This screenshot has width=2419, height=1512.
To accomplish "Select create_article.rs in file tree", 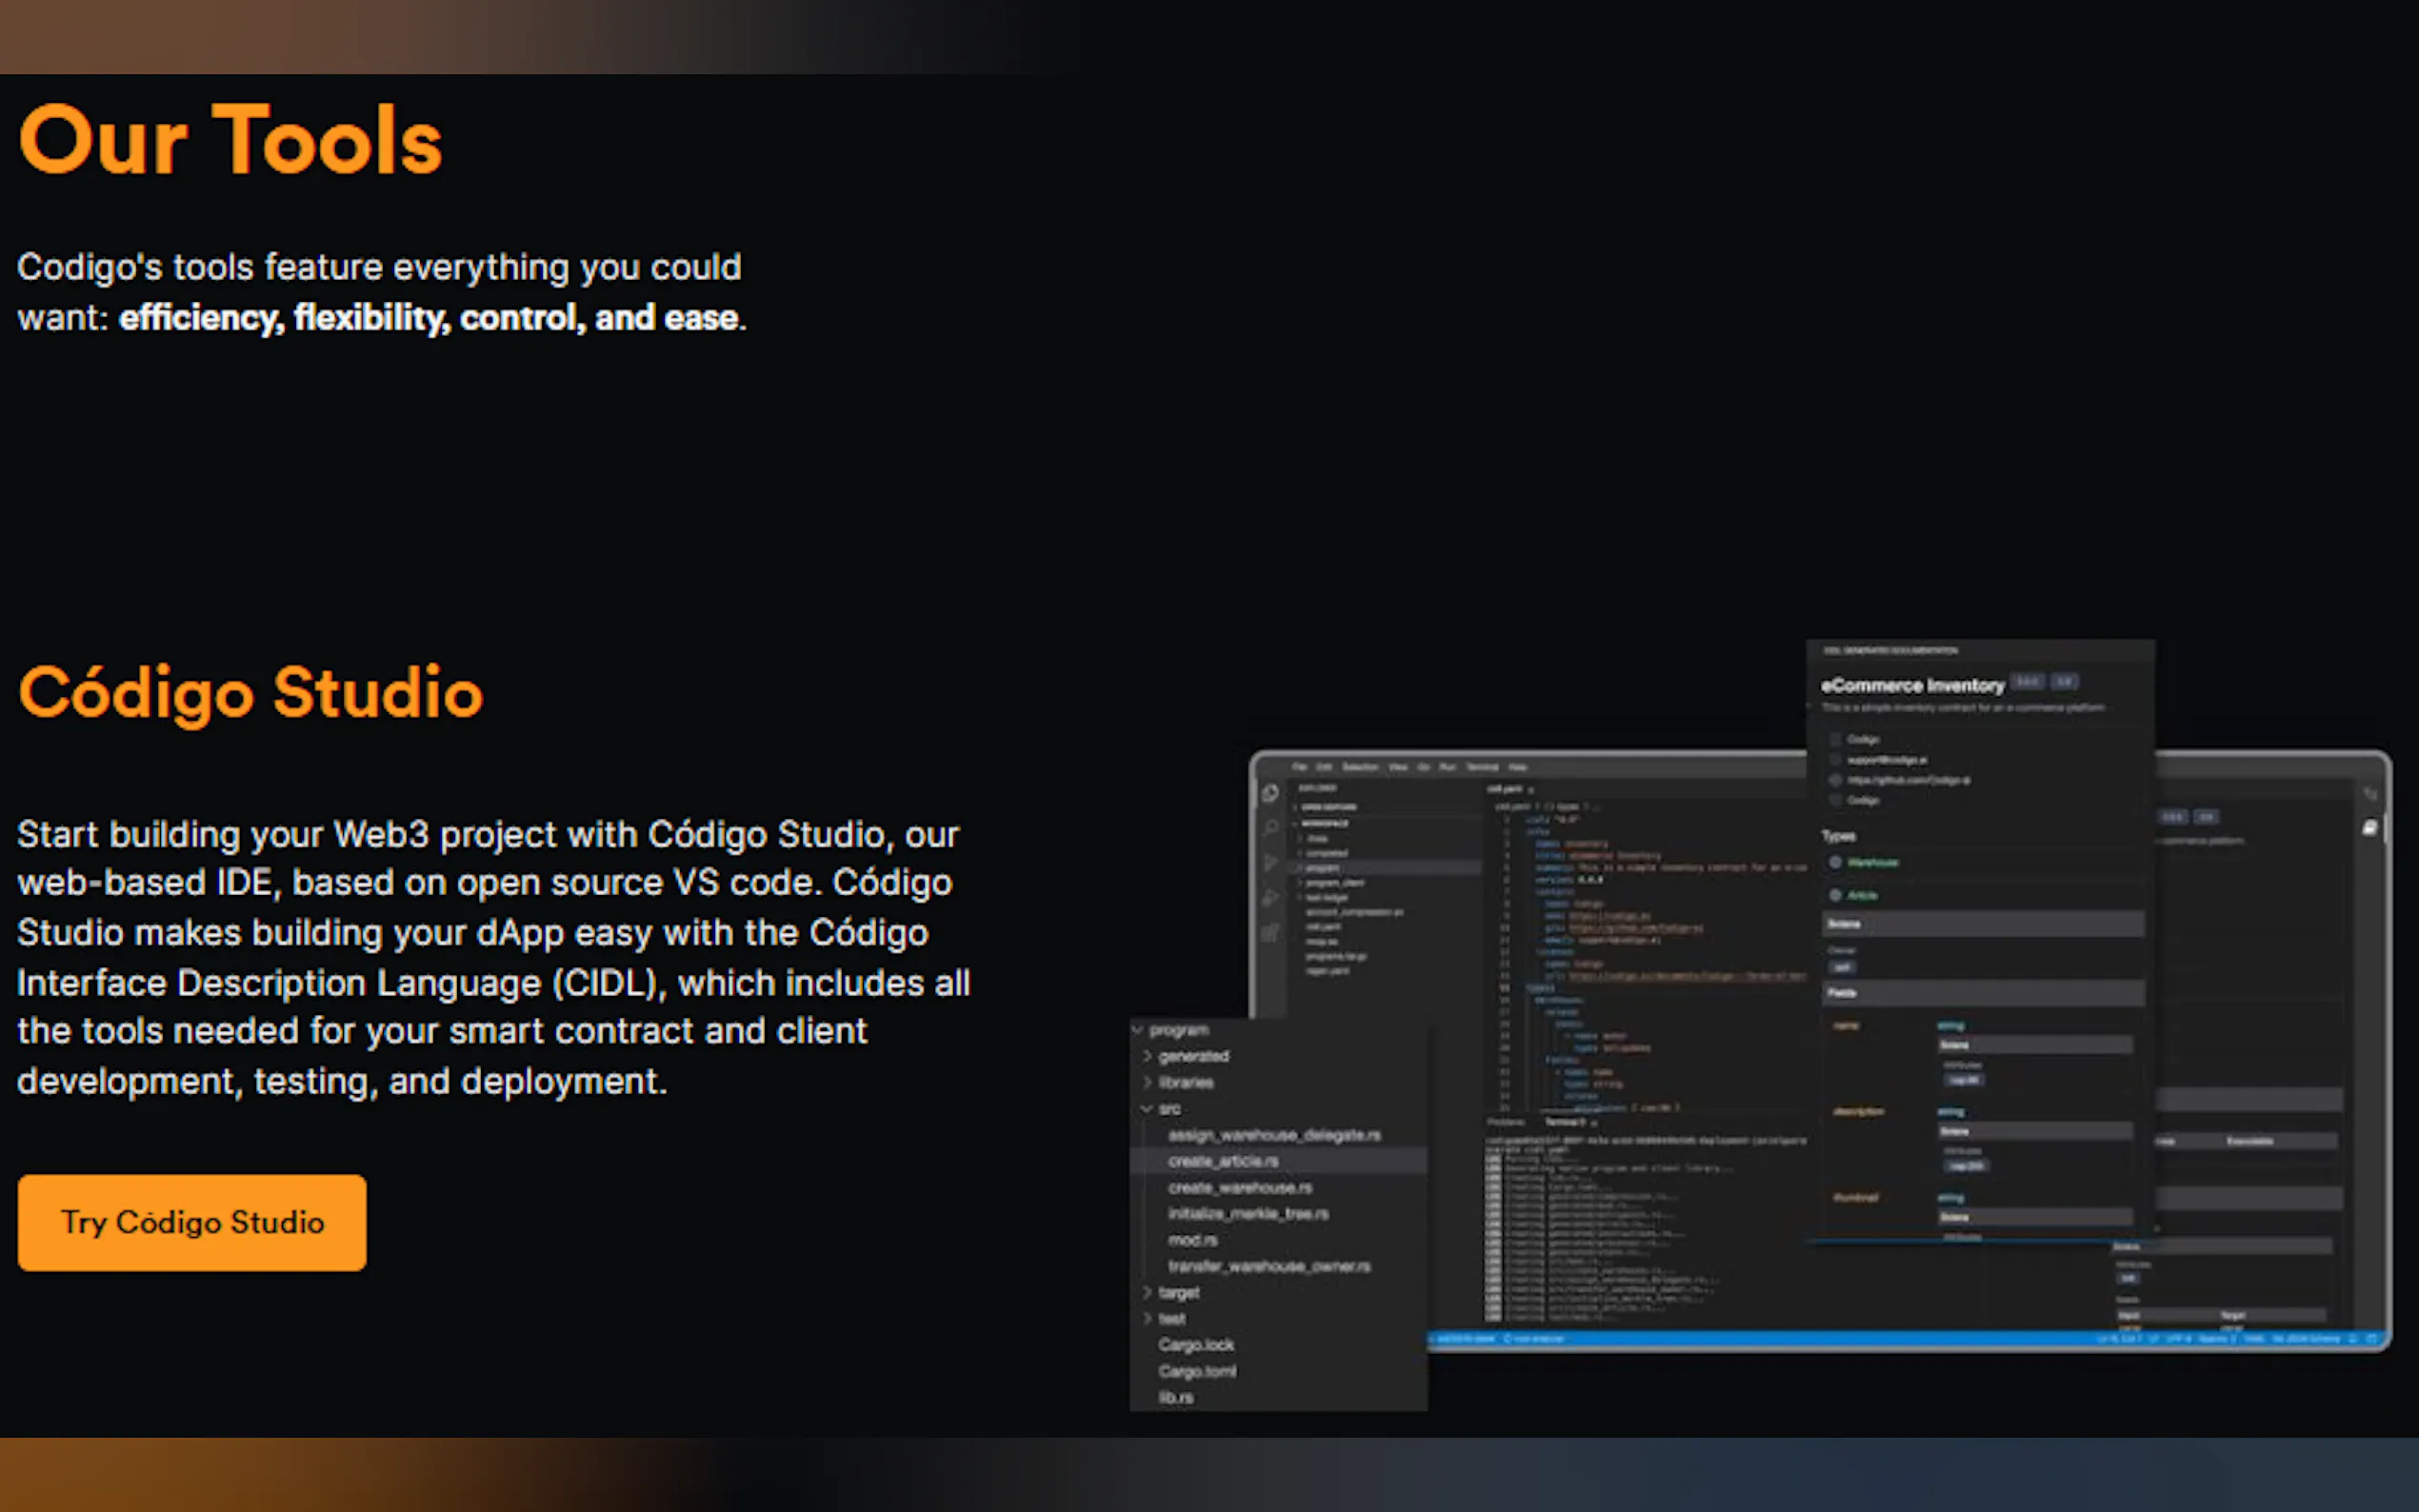I will [1223, 1161].
